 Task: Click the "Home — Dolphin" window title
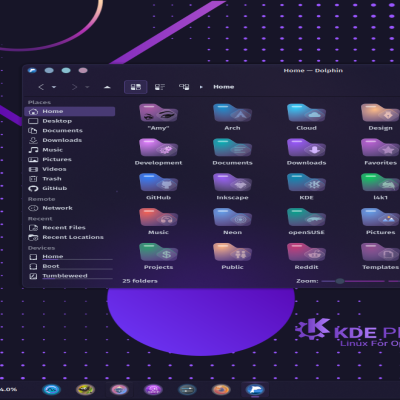click(313, 70)
